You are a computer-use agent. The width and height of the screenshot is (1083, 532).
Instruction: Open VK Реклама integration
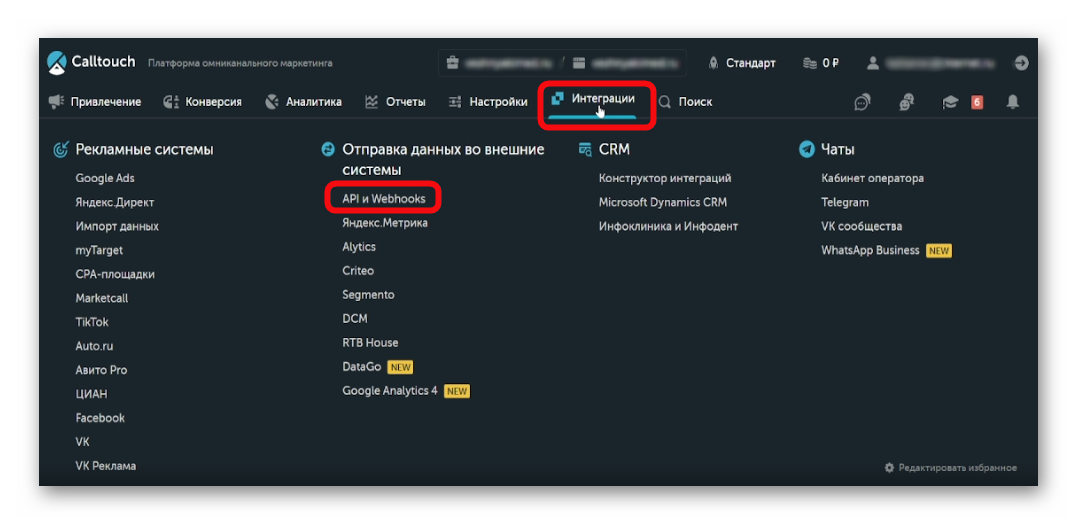click(106, 466)
